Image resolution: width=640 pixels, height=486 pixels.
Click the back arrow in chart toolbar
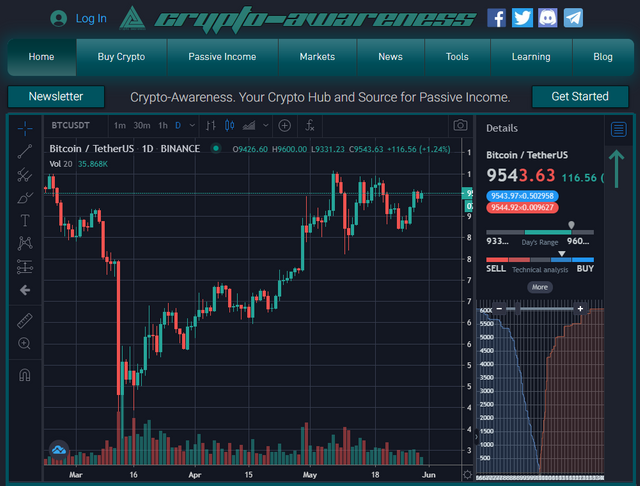25,290
